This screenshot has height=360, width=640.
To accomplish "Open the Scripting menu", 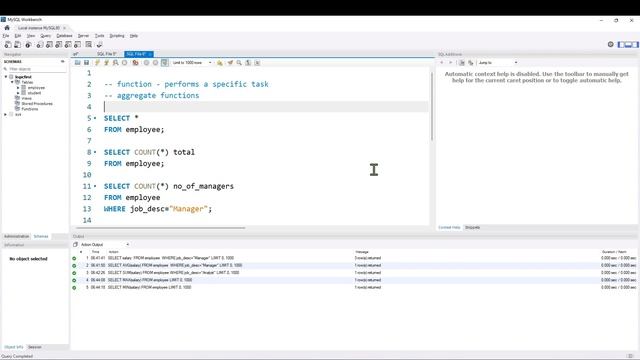I will 117,36.
